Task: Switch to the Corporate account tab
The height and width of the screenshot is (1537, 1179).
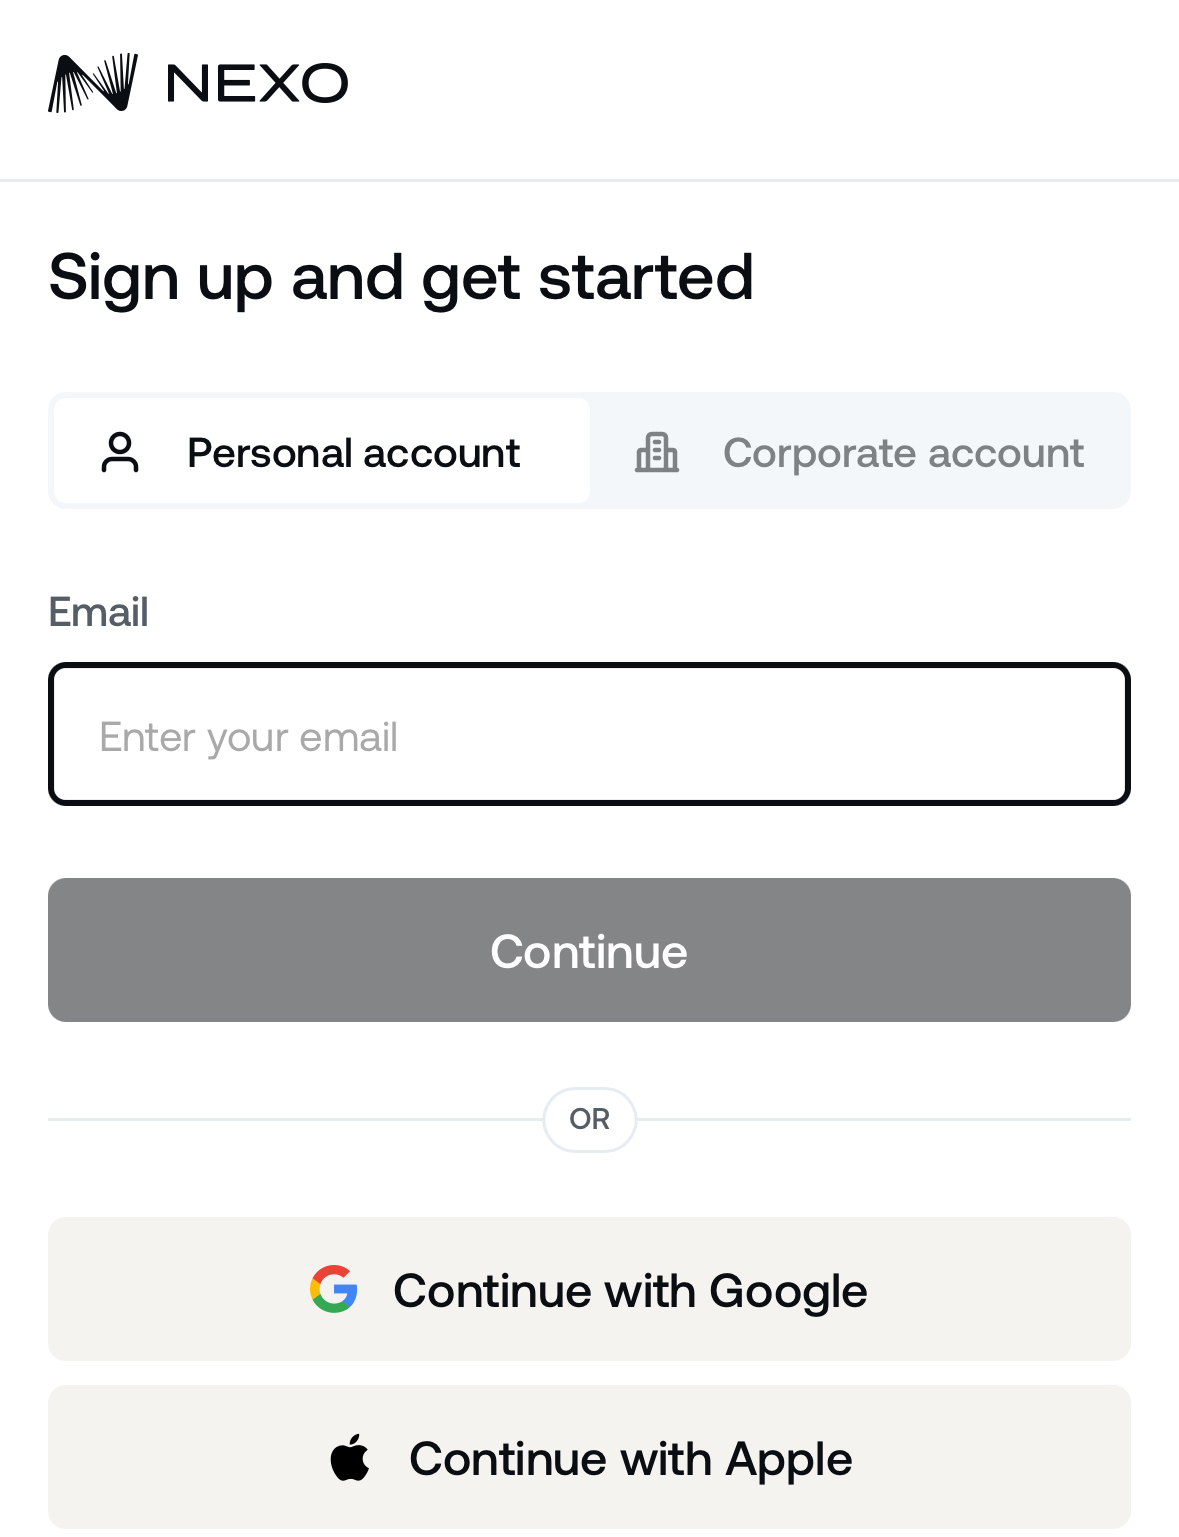Action: (860, 451)
